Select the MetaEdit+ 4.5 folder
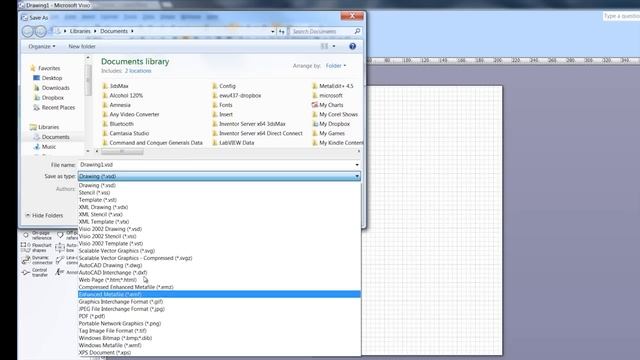Viewport: 640px width, 360px height. (333, 86)
